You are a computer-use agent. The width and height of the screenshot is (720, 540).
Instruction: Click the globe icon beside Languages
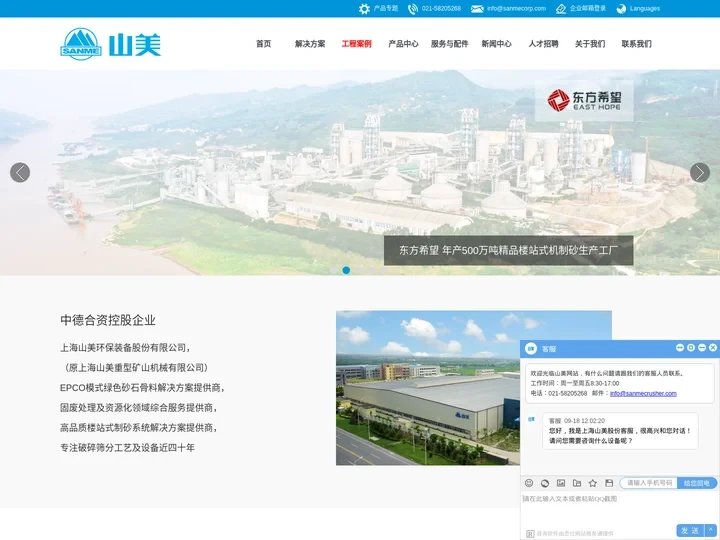click(621, 9)
